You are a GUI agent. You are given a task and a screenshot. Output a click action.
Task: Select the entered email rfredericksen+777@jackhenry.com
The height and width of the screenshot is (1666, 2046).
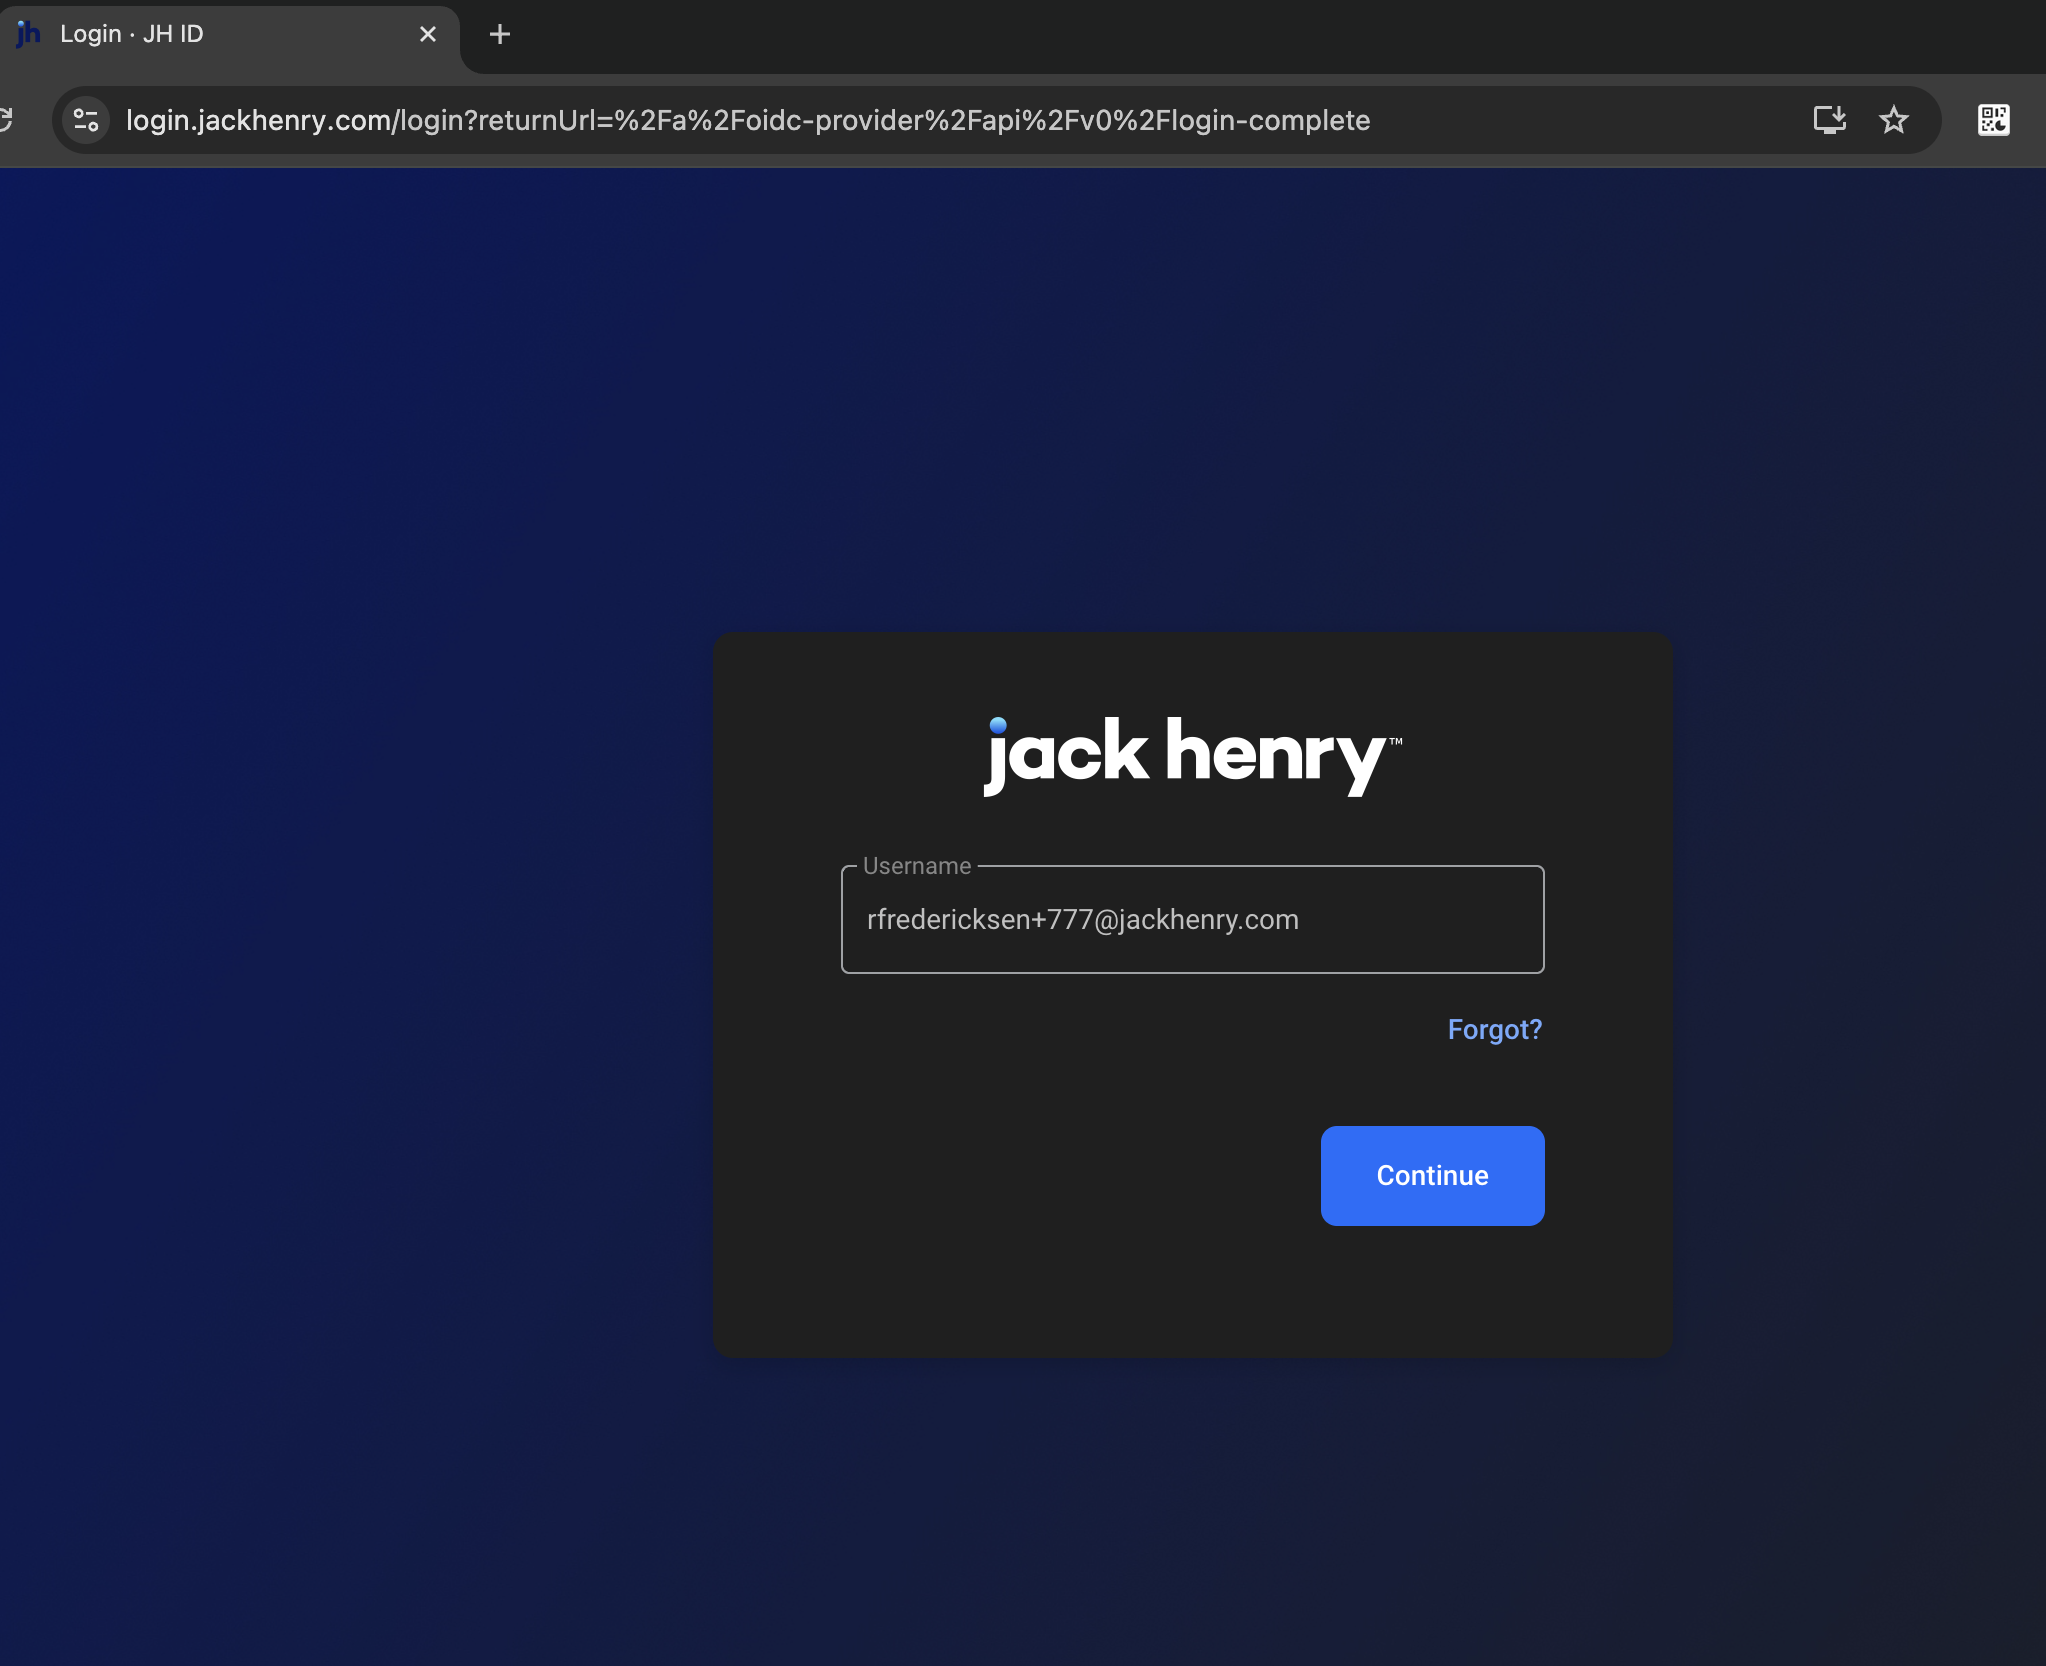[1082, 919]
